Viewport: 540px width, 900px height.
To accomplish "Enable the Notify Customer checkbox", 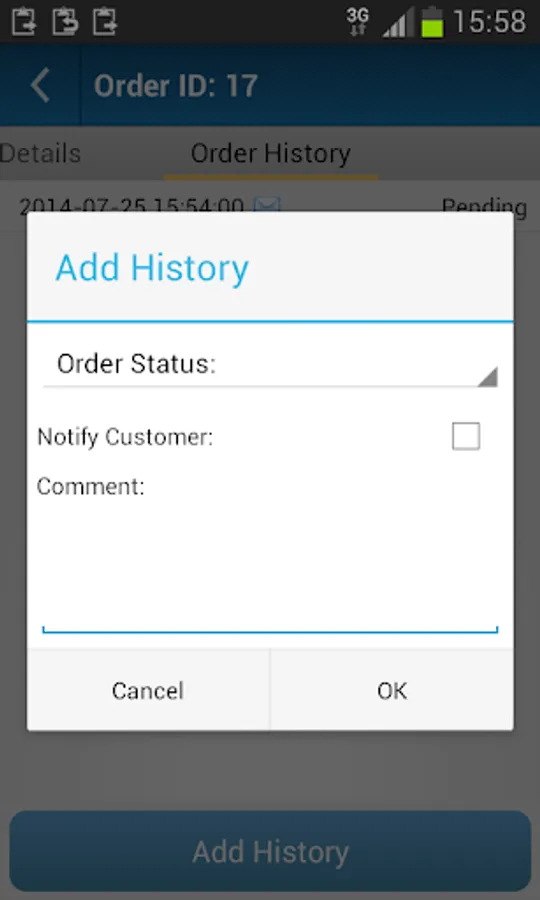I will [465, 436].
